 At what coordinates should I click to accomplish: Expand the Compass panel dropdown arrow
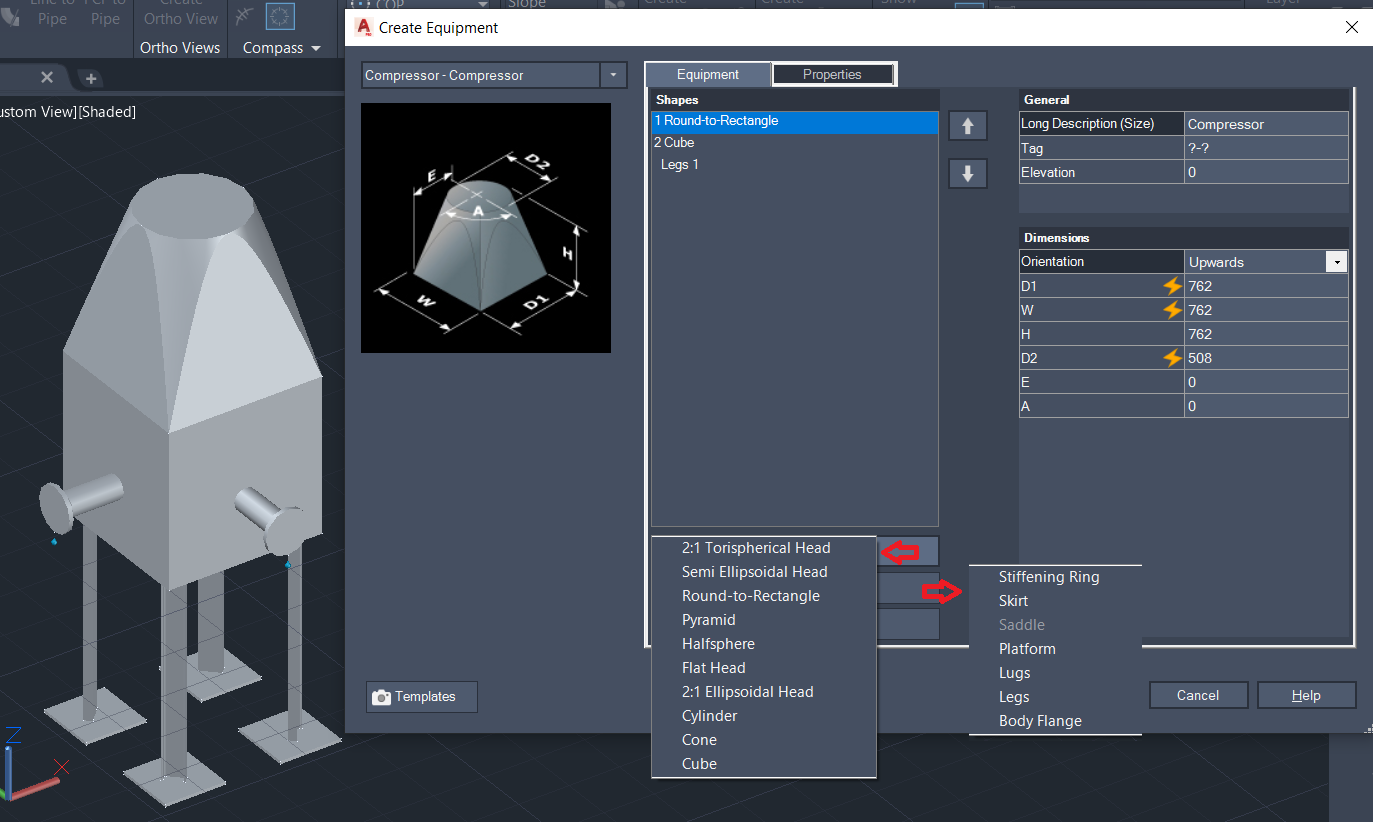316,48
